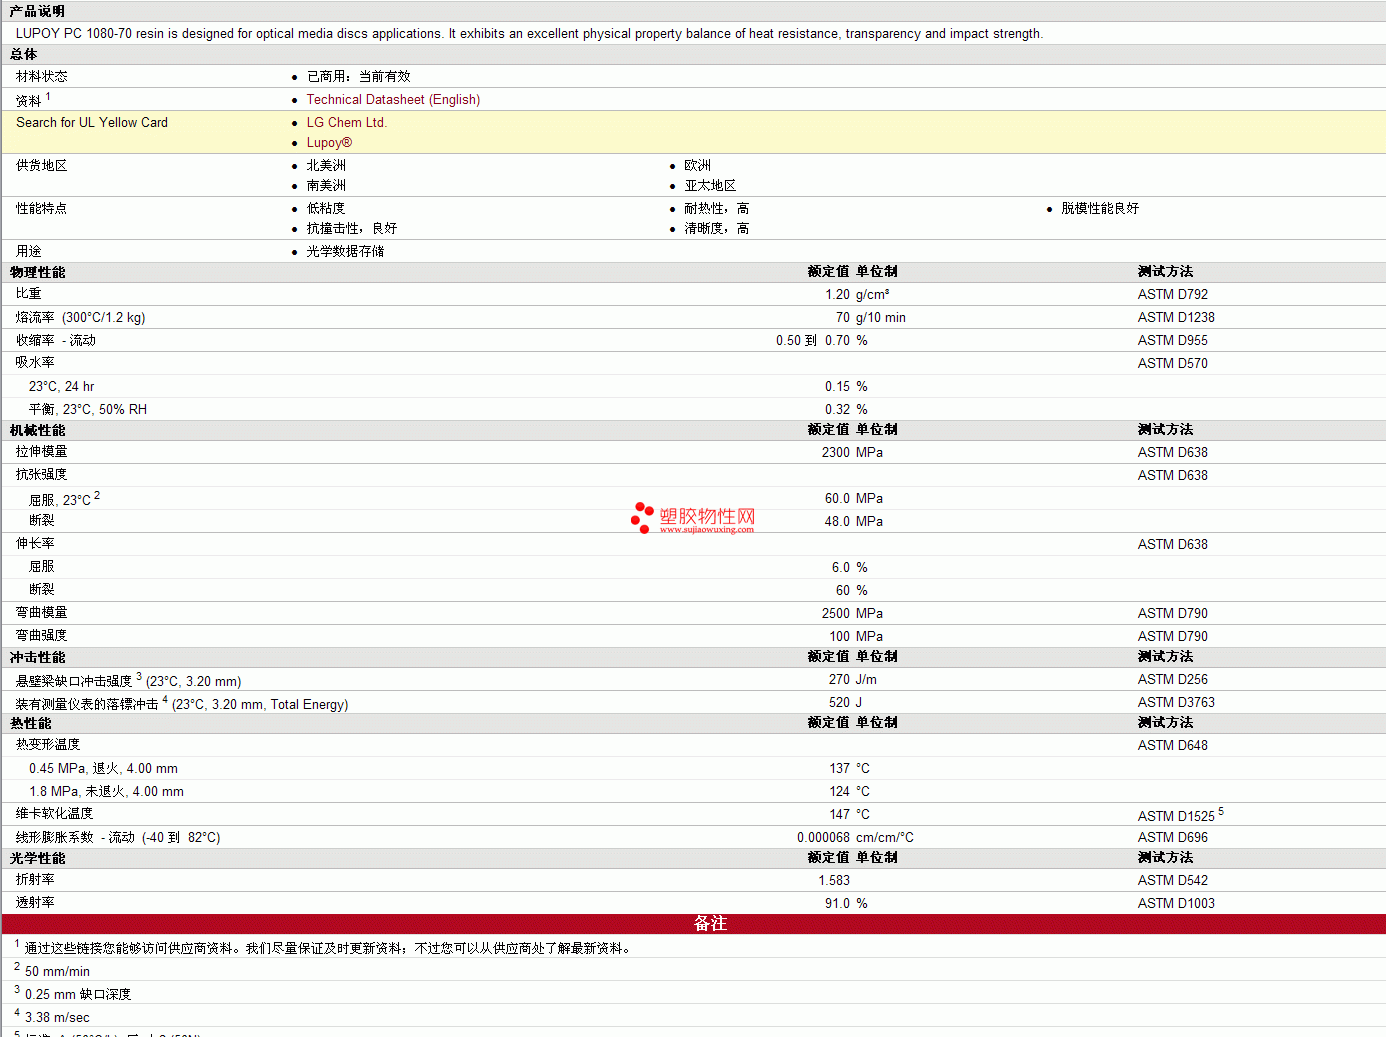Click the 欧洲 availability region
1386x1037 pixels.
click(x=697, y=166)
